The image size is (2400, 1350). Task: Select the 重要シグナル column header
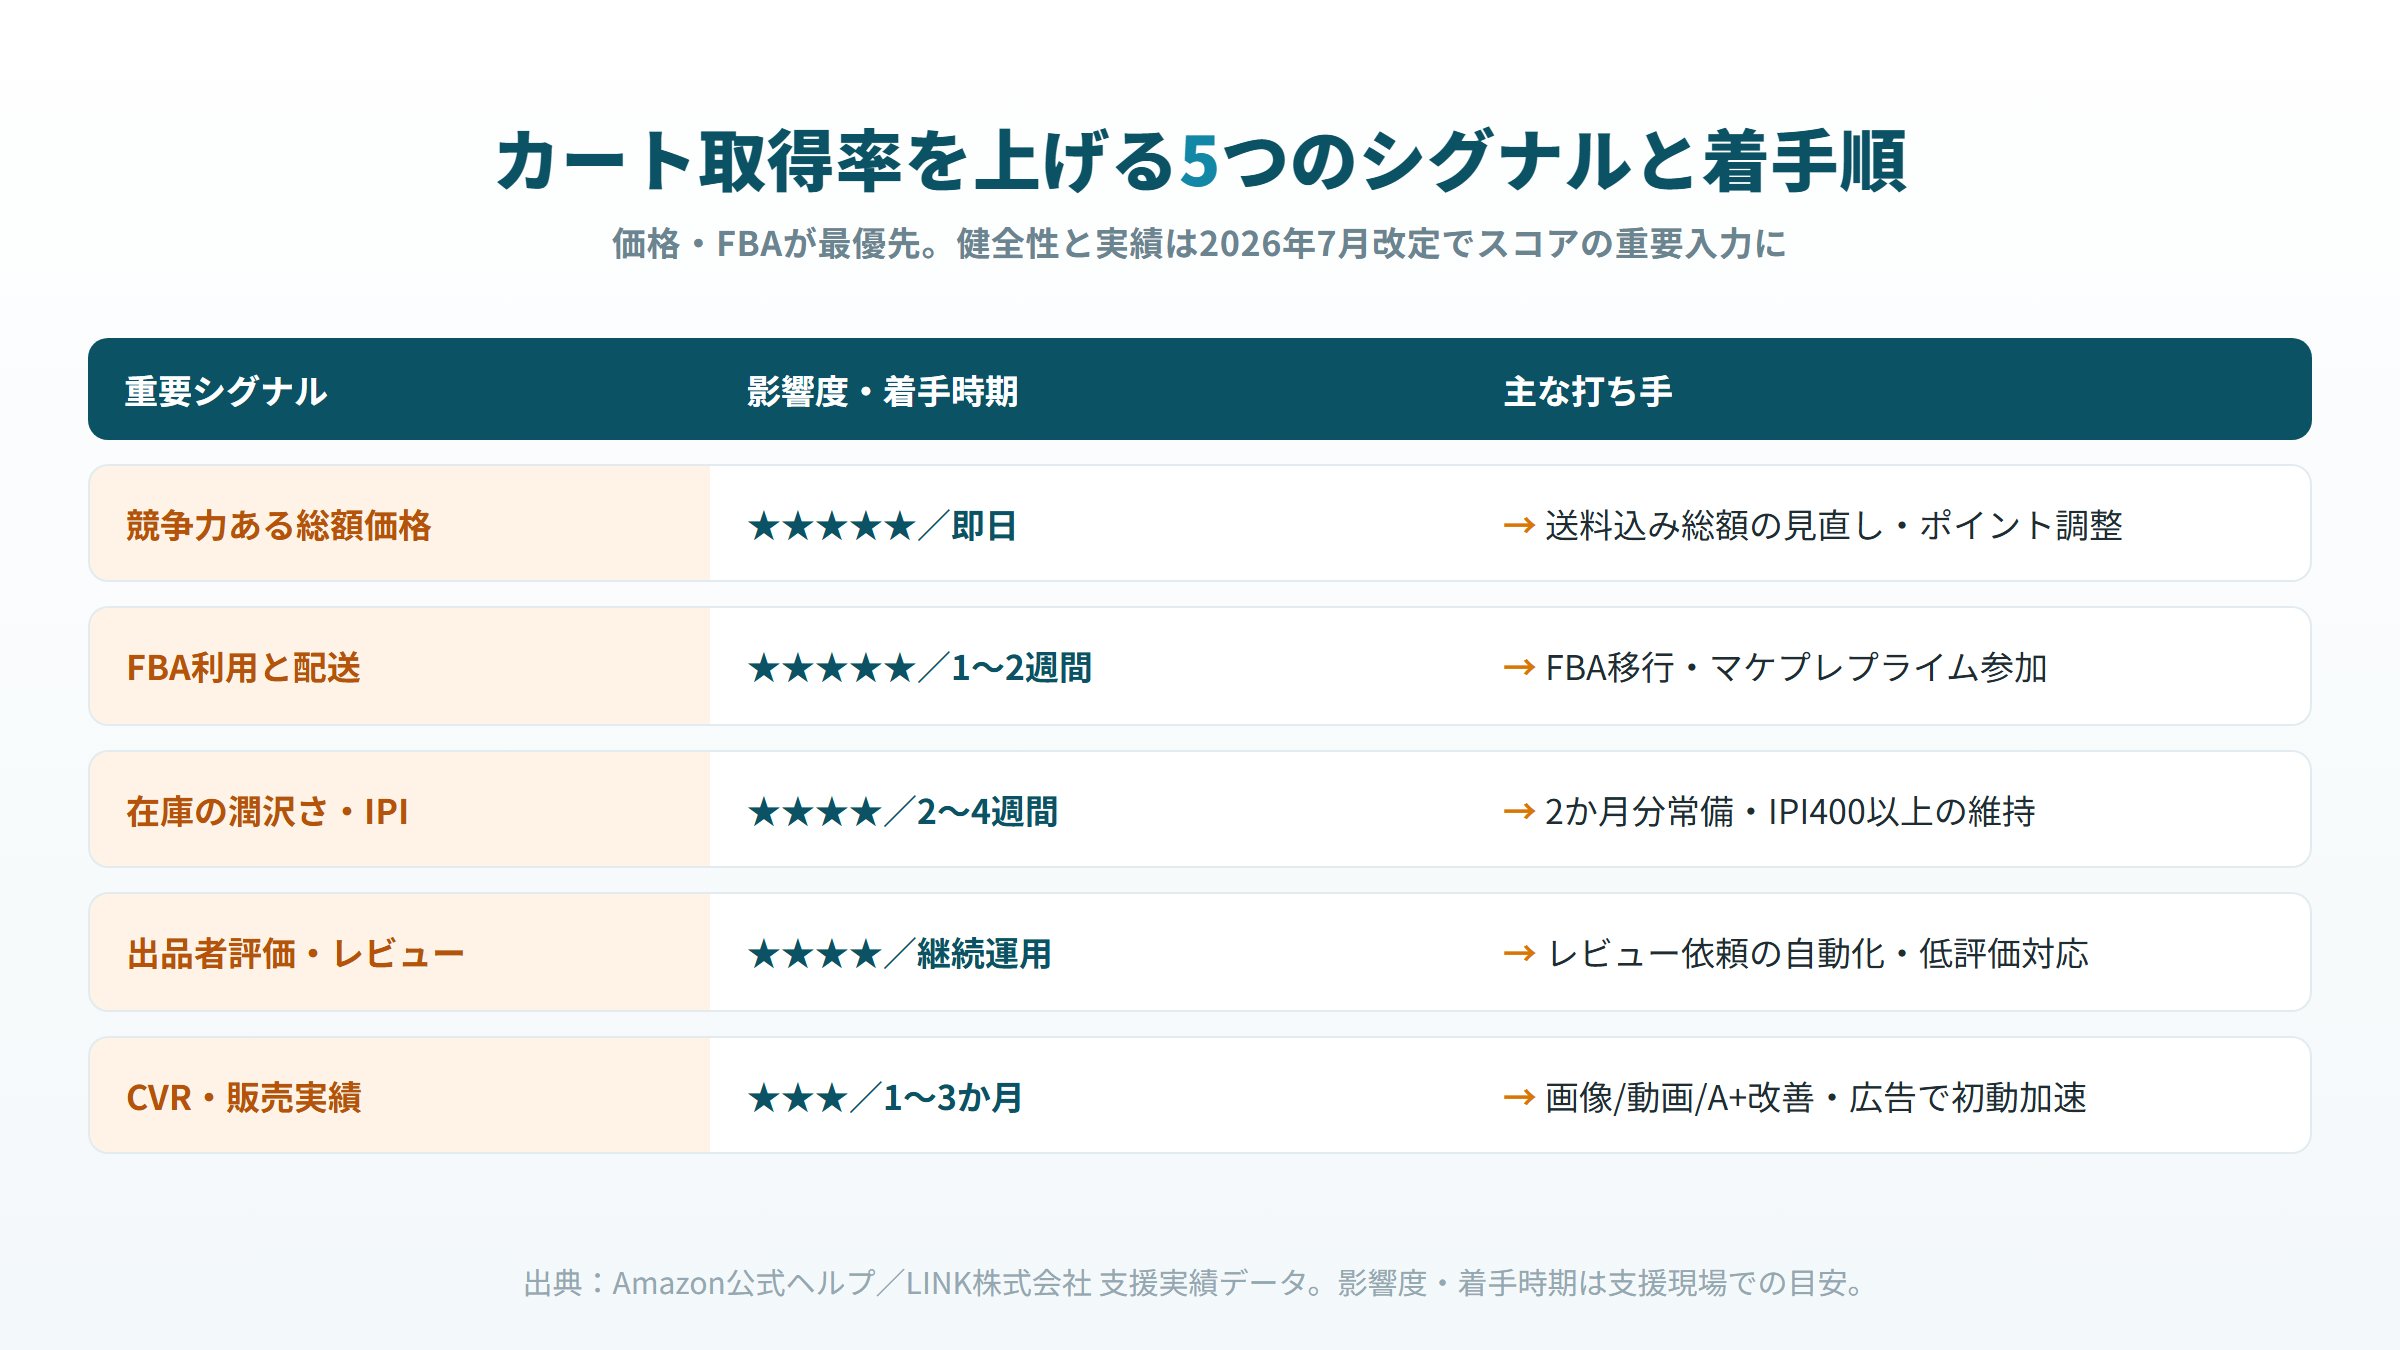(226, 391)
